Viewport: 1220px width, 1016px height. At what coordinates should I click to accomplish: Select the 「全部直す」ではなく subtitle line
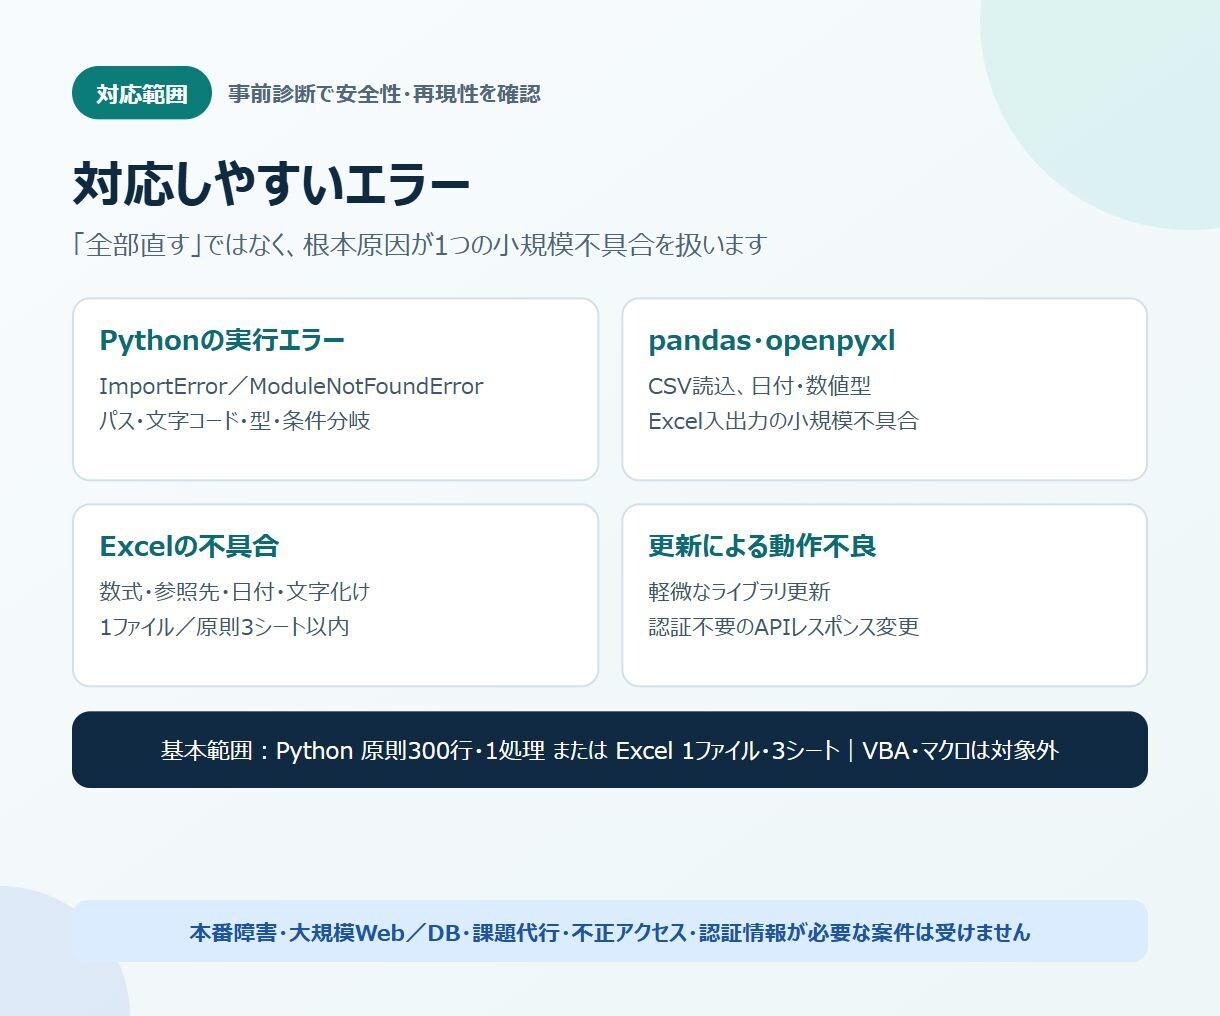click(x=419, y=245)
